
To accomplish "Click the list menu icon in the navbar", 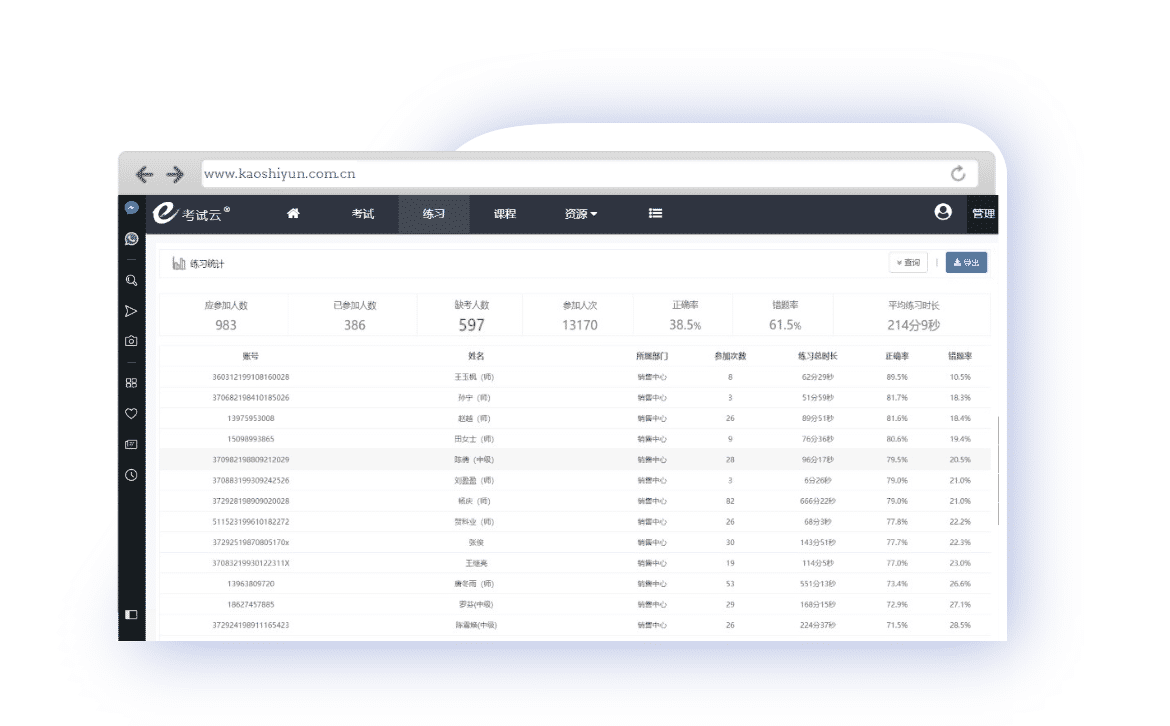I will pos(655,213).
